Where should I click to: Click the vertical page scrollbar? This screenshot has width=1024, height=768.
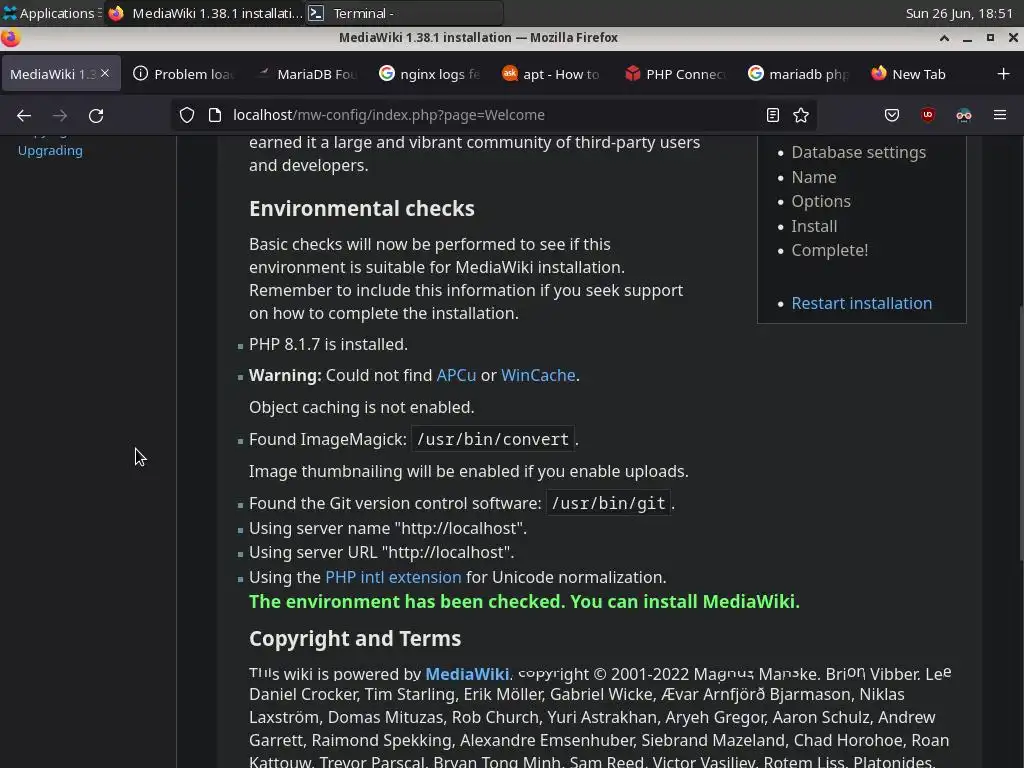(1019, 433)
